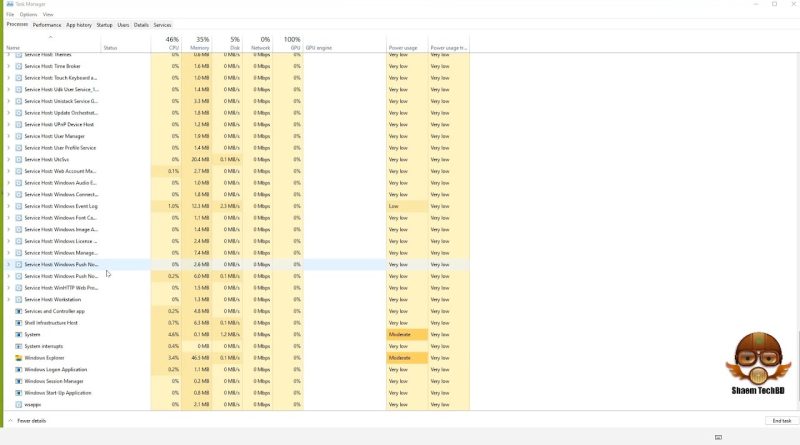Sort processes by Memory column header
The height and width of the screenshot is (445, 800).
196,43
